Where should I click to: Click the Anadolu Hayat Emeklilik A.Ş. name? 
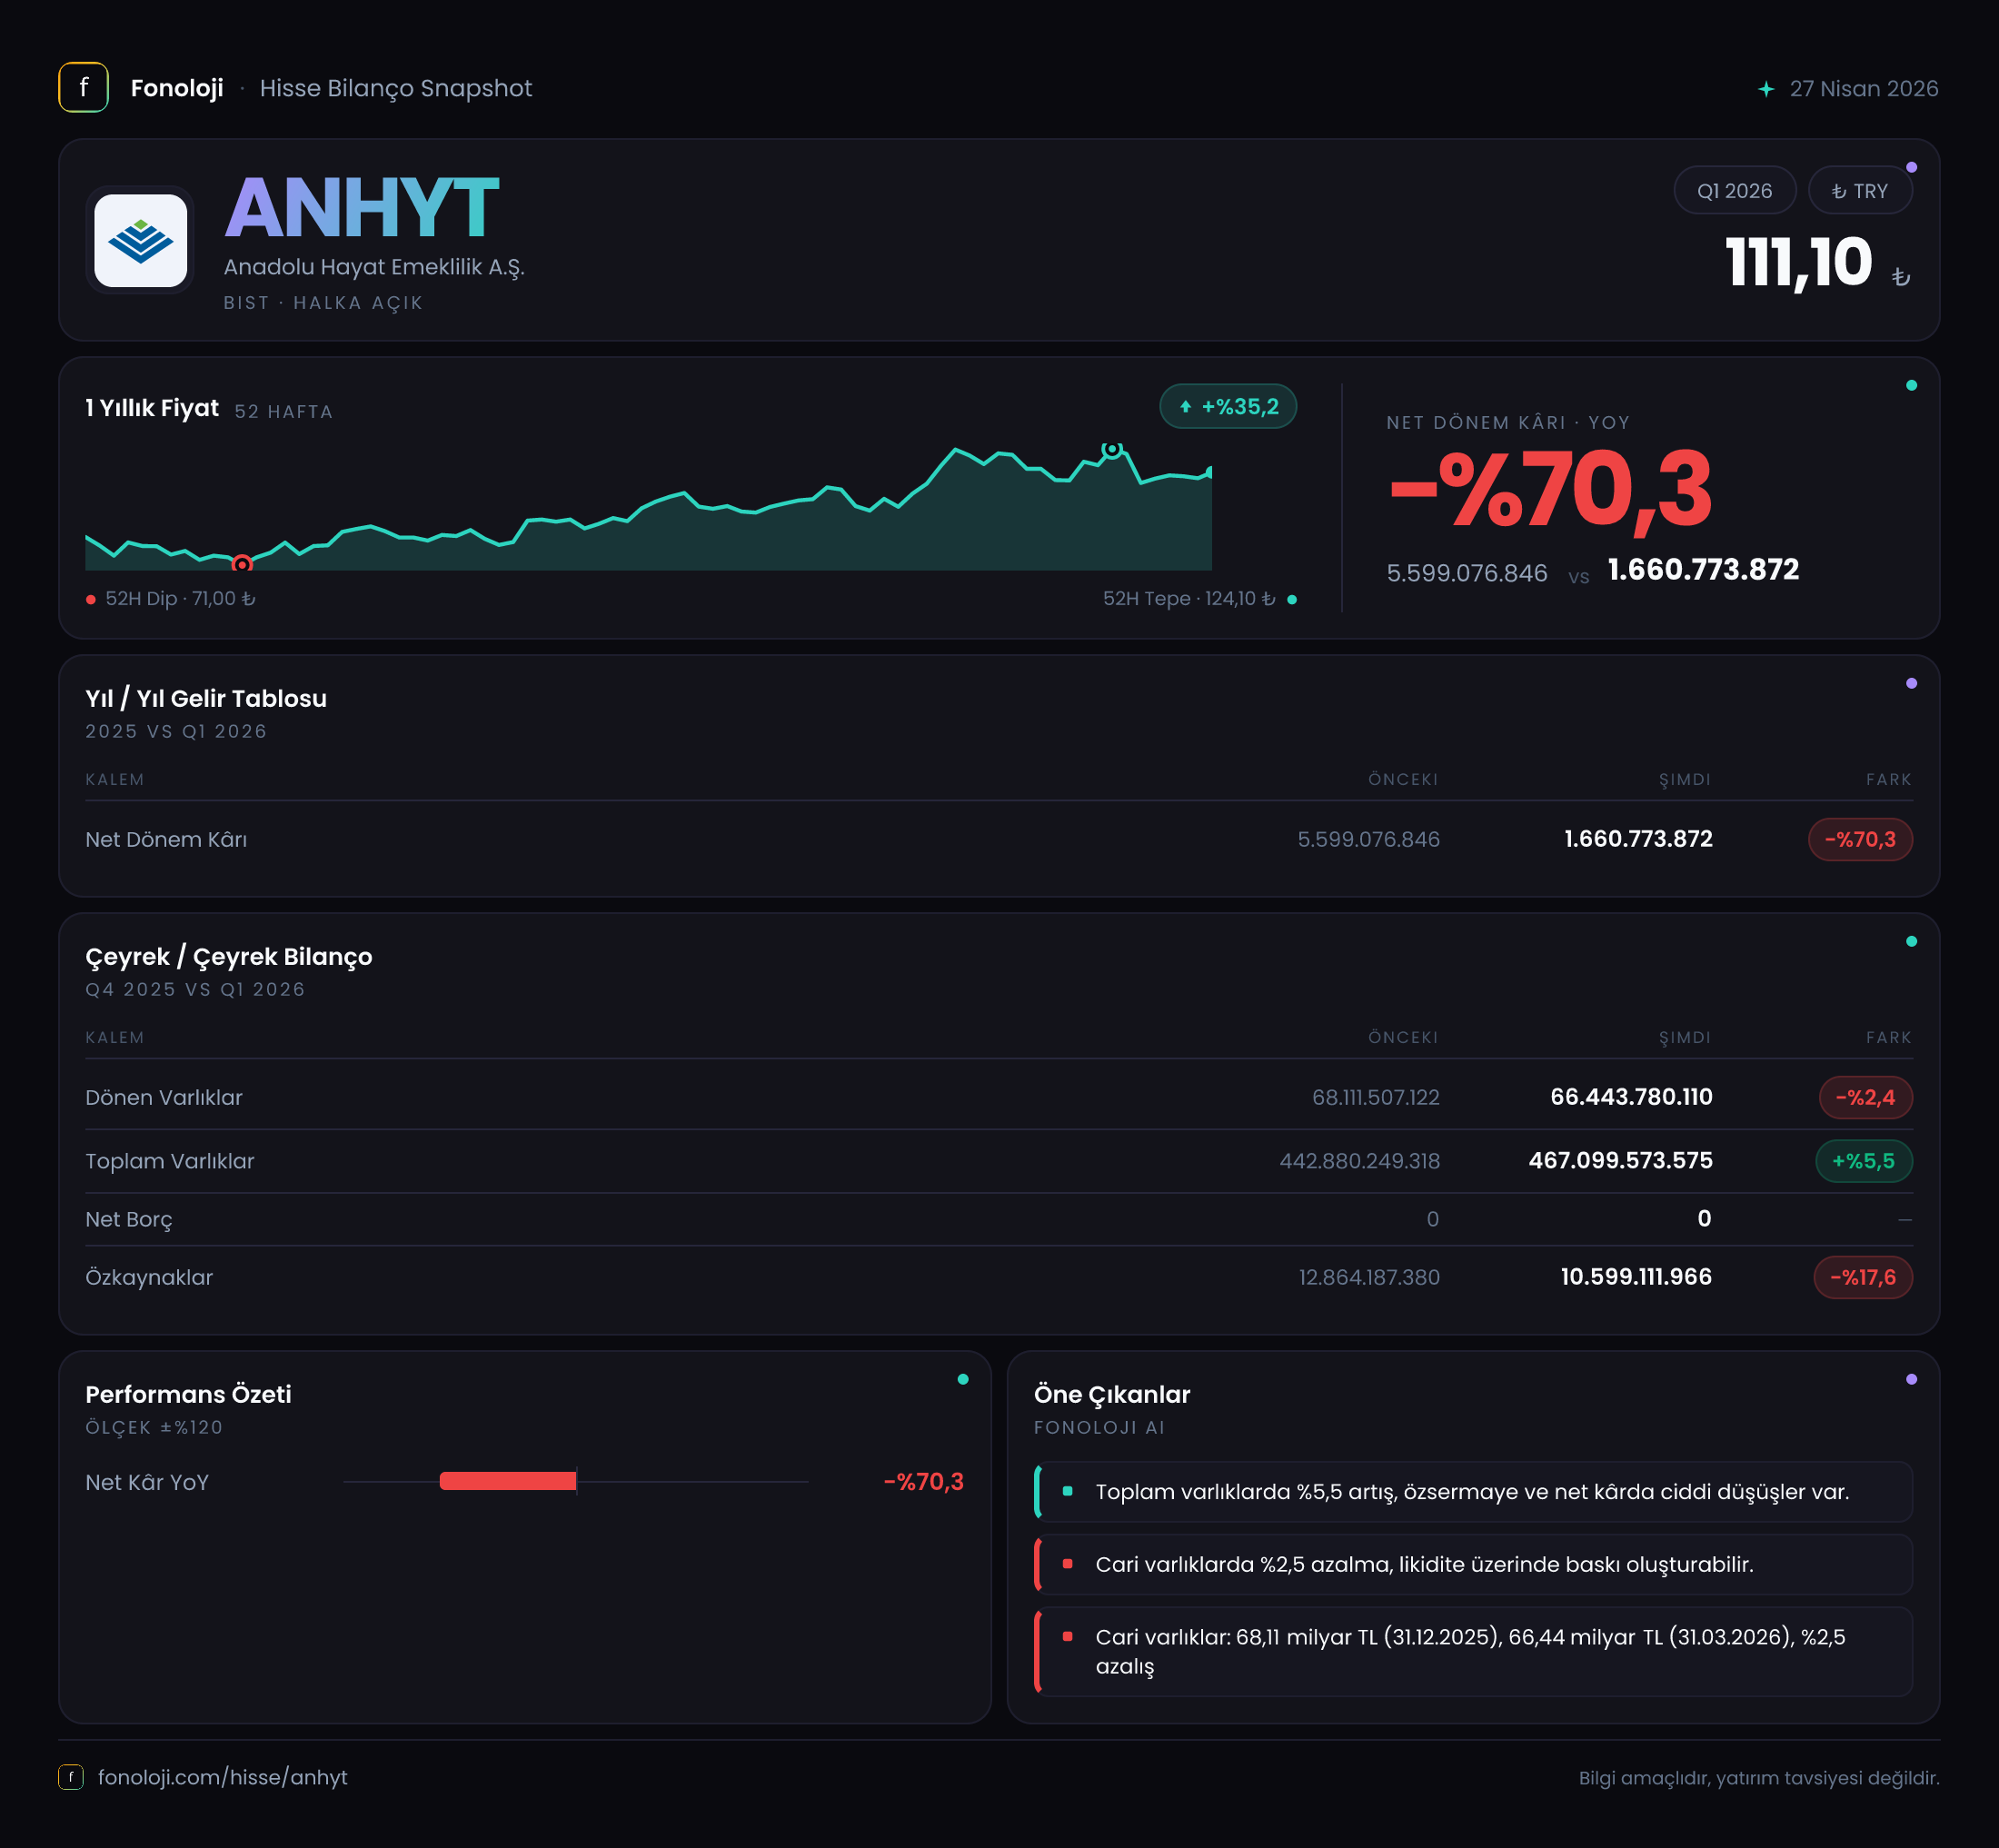tap(374, 267)
